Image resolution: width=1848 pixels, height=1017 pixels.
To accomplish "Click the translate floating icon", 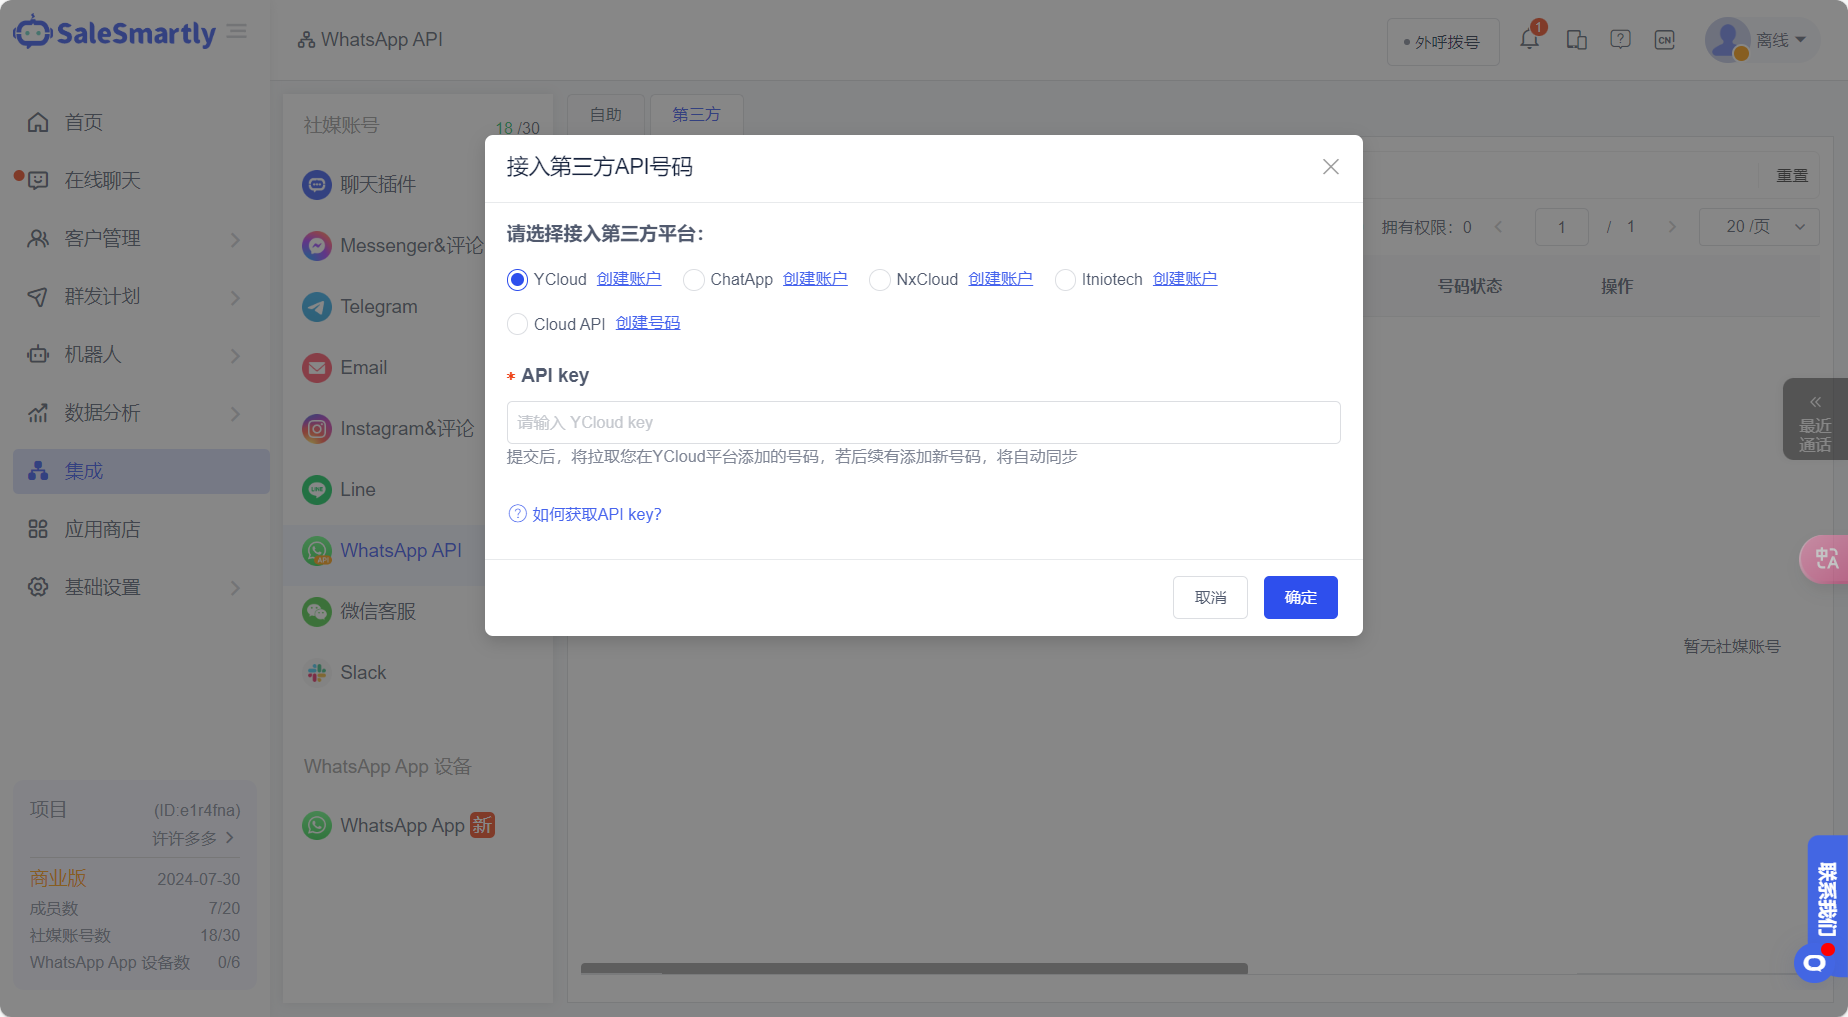I will 1826,559.
